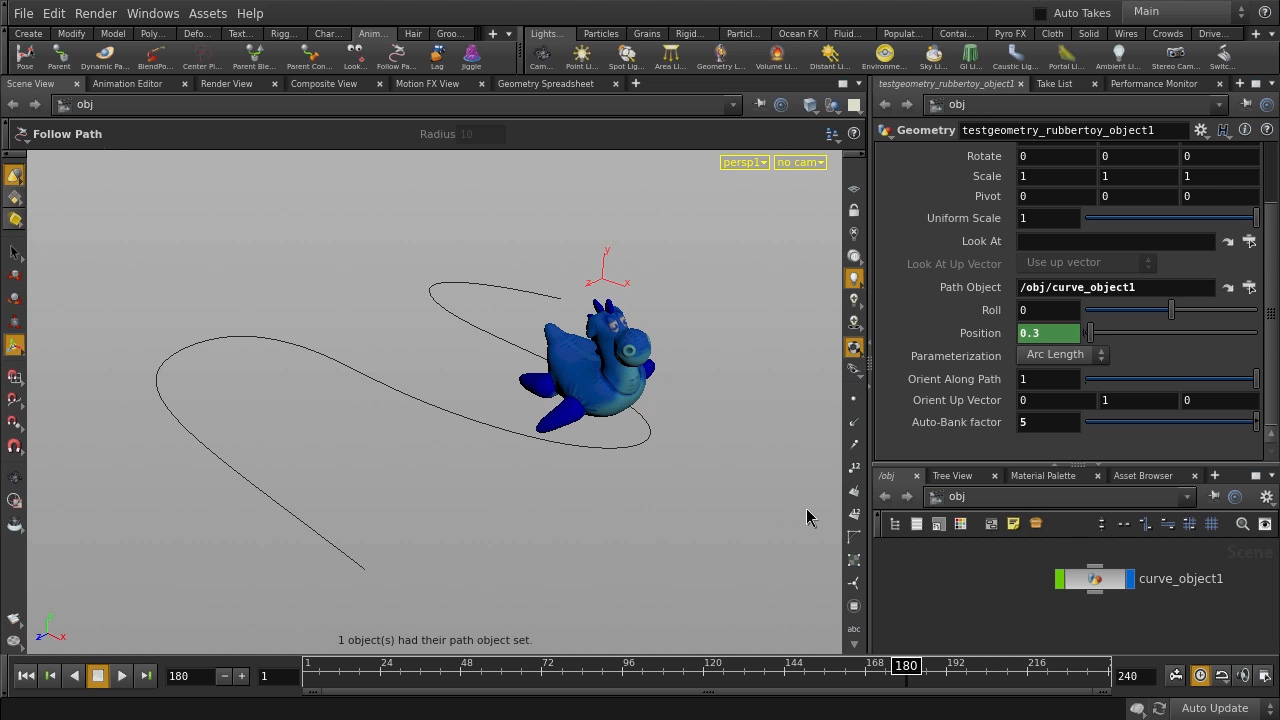Click the Path Object file chooser button
1280x720 pixels.
(x=1249, y=287)
